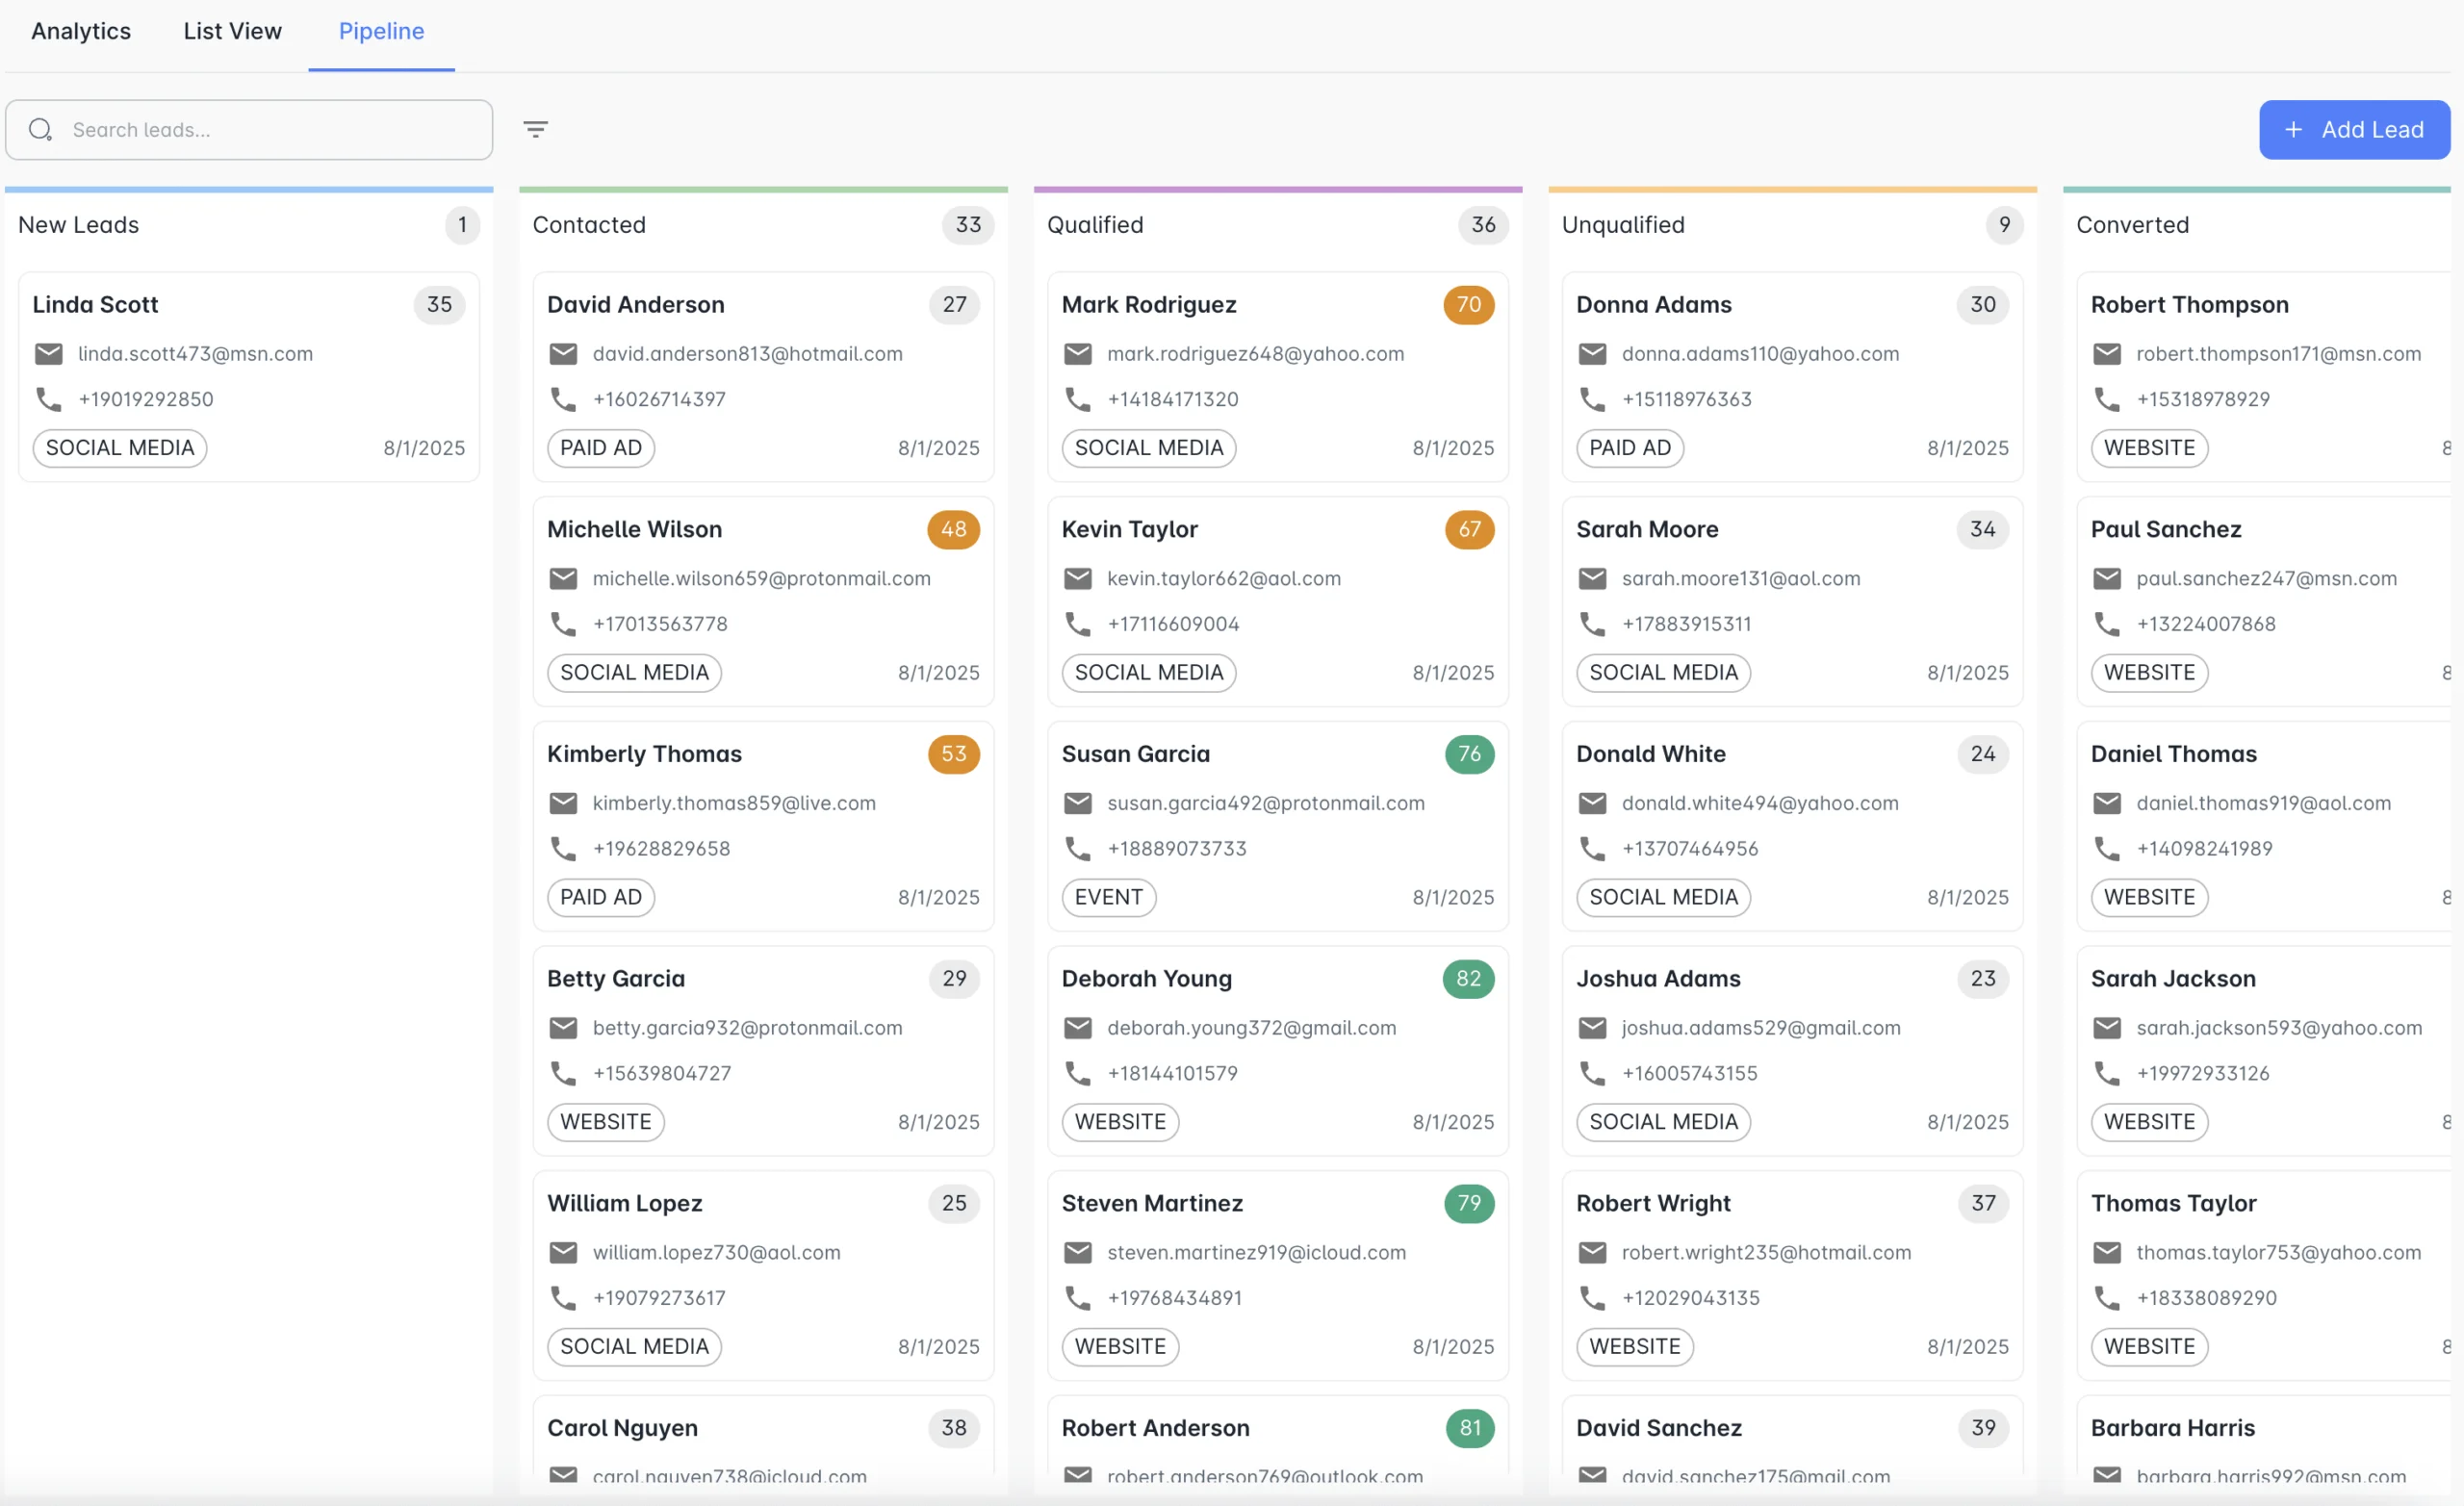Select the Pipeline tab

click(381, 31)
